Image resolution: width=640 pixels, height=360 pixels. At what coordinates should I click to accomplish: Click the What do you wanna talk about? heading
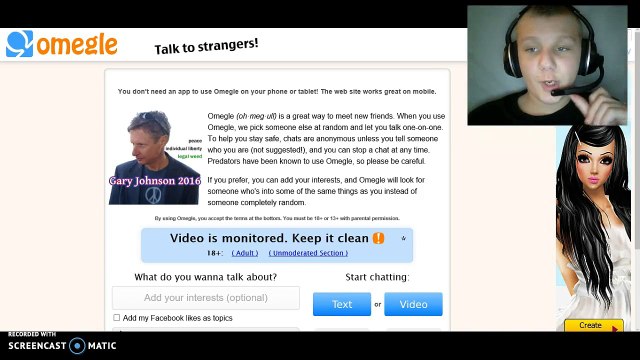pos(206,277)
